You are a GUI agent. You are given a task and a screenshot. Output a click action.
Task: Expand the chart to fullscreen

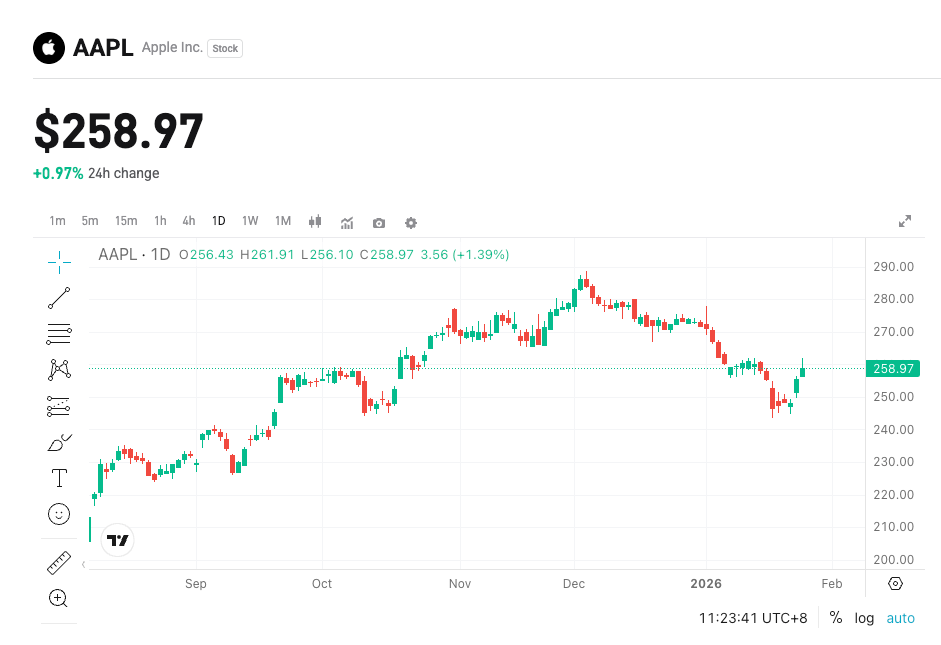905,219
